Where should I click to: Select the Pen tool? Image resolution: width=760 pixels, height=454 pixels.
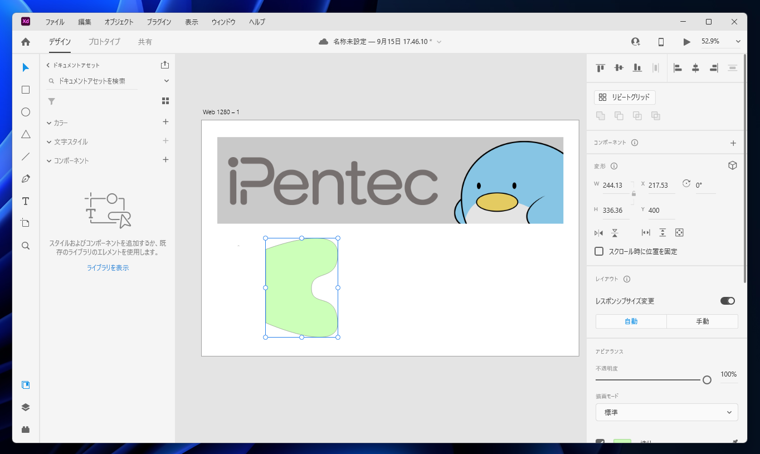(x=26, y=179)
